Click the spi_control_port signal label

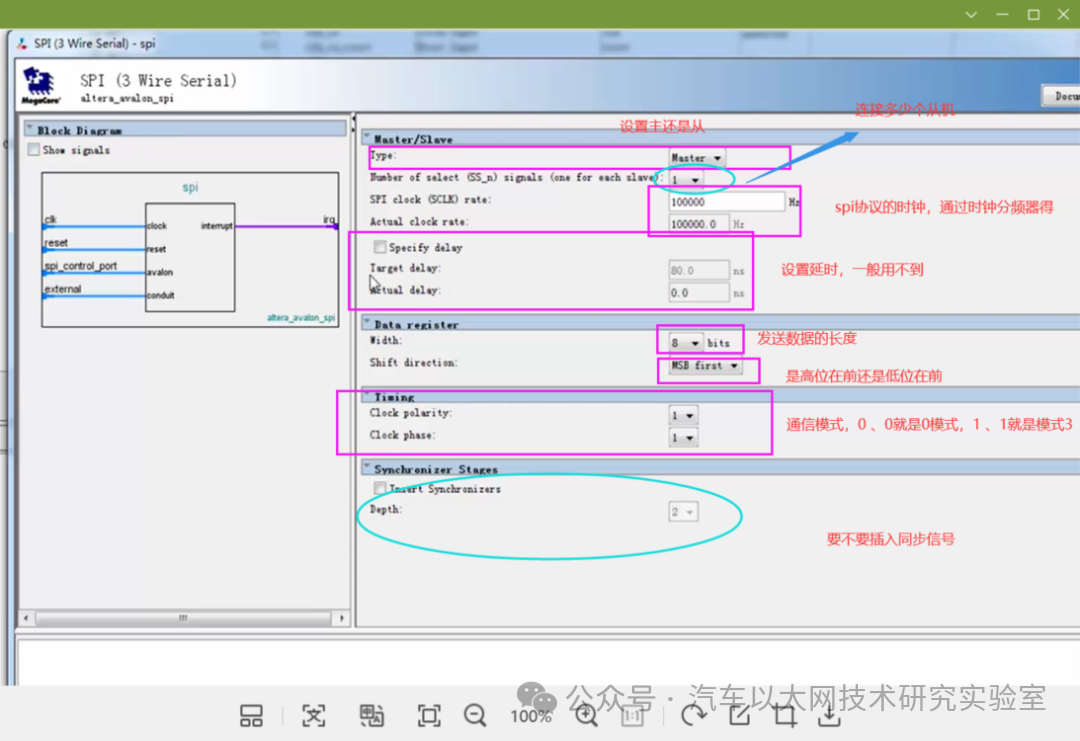pos(81,266)
